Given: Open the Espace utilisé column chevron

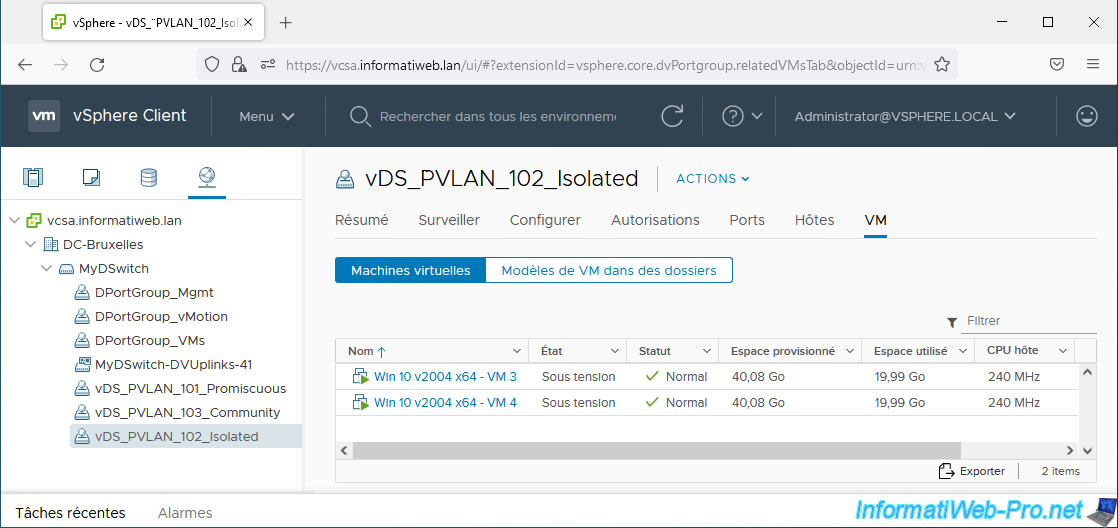Looking at the screenshot, I should tap(963, 351).
